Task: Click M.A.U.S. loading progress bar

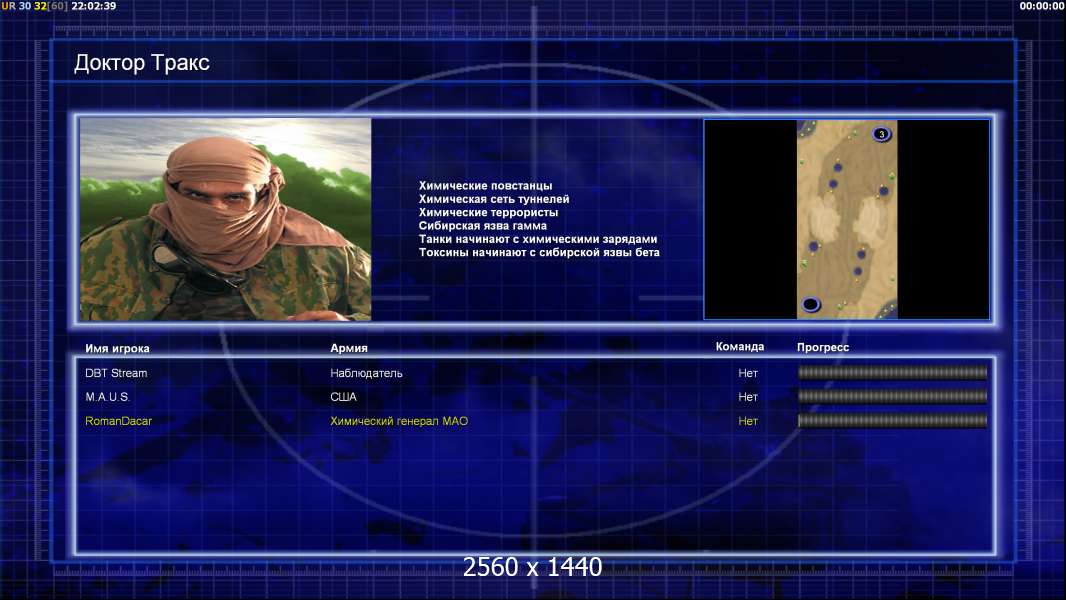Action: [x=892, y=396]
